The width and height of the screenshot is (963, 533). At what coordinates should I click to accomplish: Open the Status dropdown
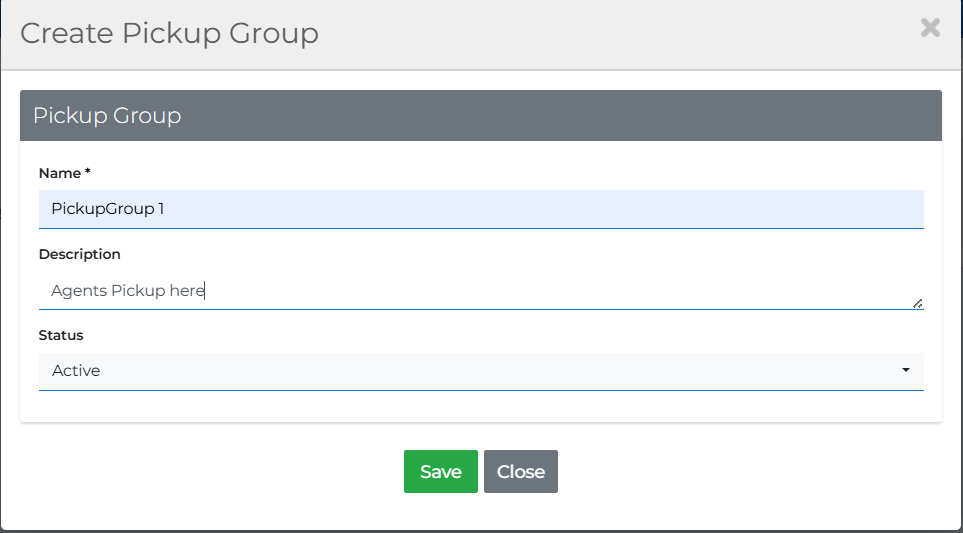[x=480, y=371]
